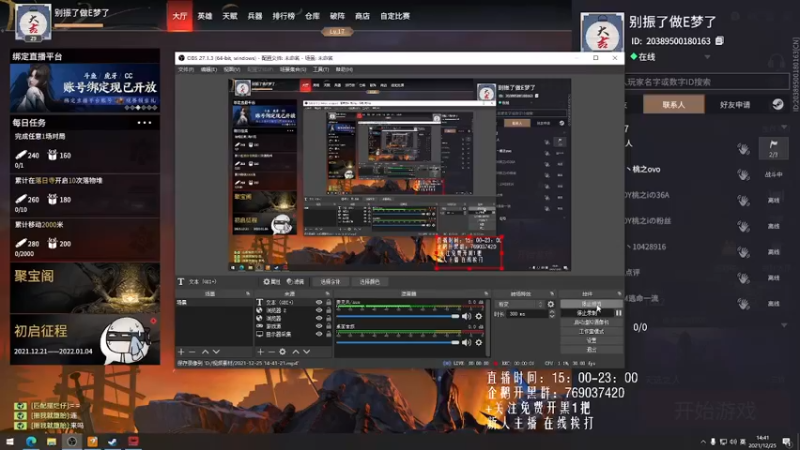Open the 排行榜 leaderboard tab

click(283, 16)
